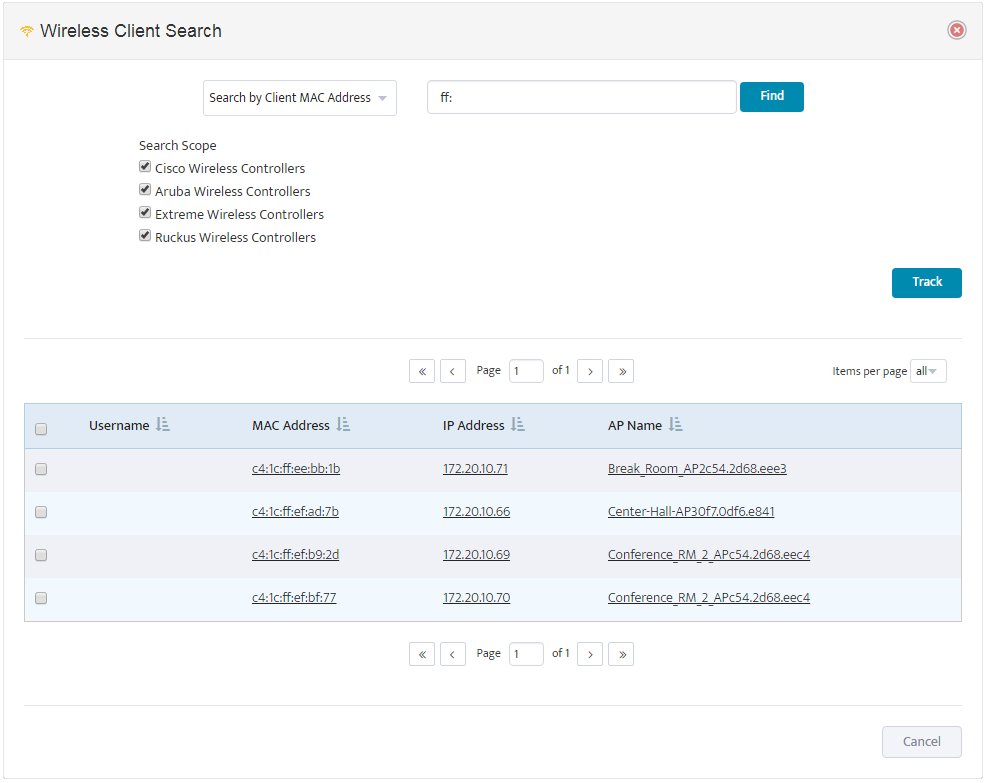Click the IP Address column header
This screenshot has height=783, width=987.
473,425
